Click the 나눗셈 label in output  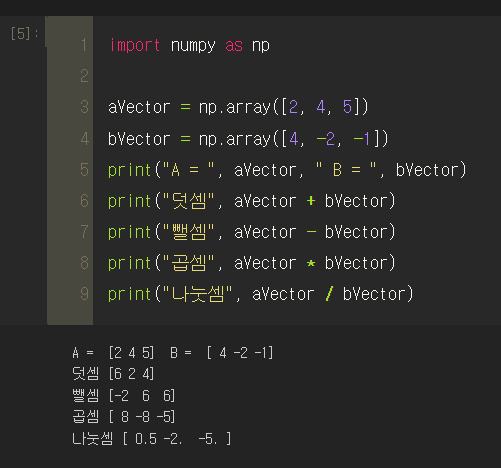pyautogui.click(x=93, y=439)
